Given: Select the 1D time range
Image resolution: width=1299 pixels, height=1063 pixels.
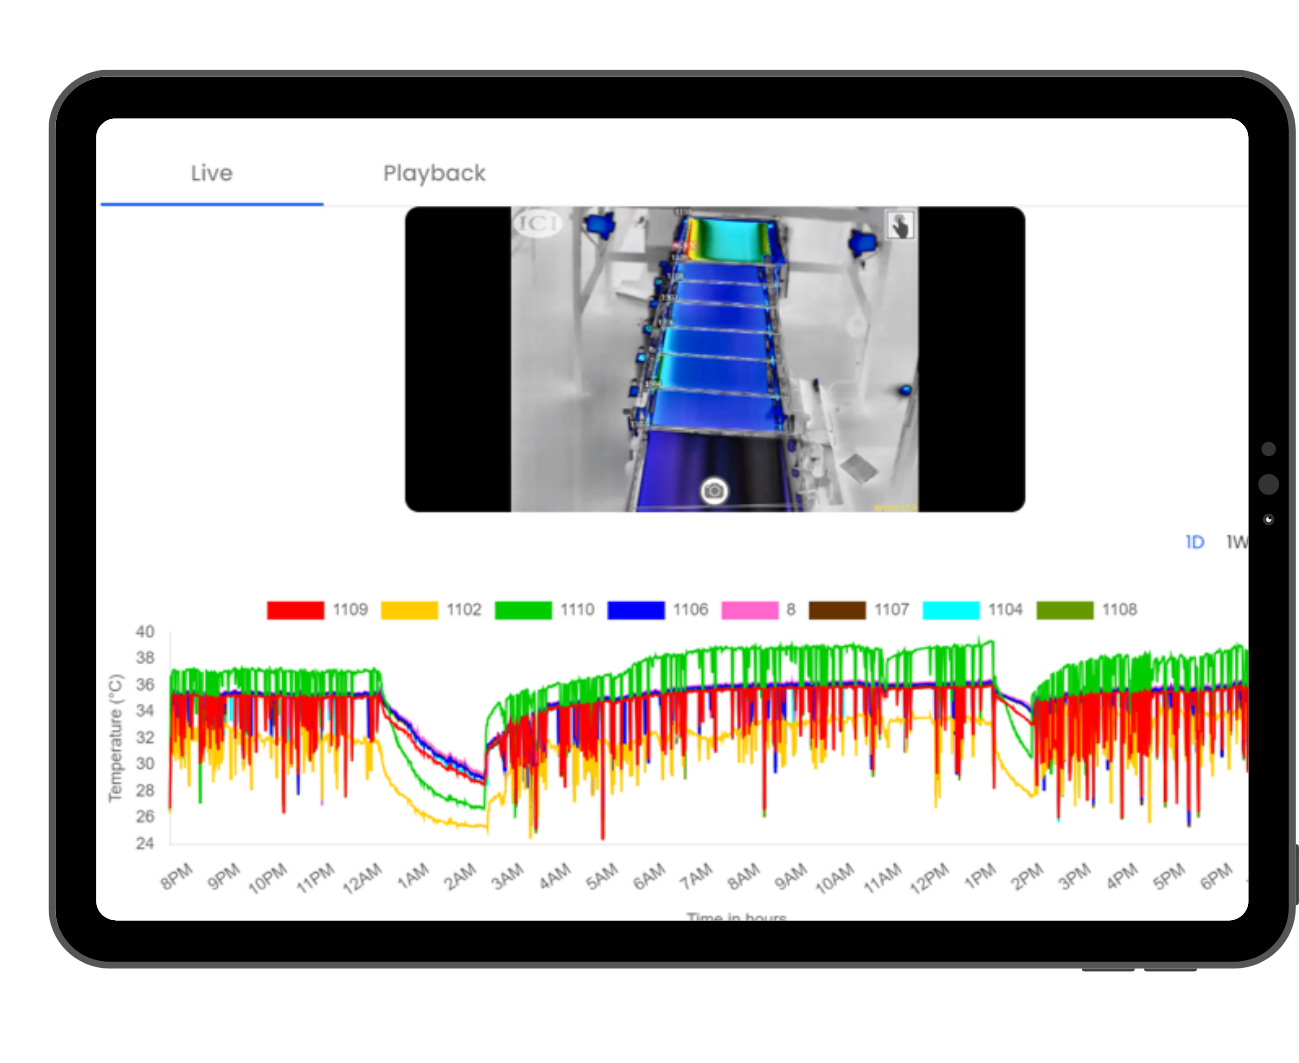Looking at the screenshot, I should click(x=1194, y=542).
